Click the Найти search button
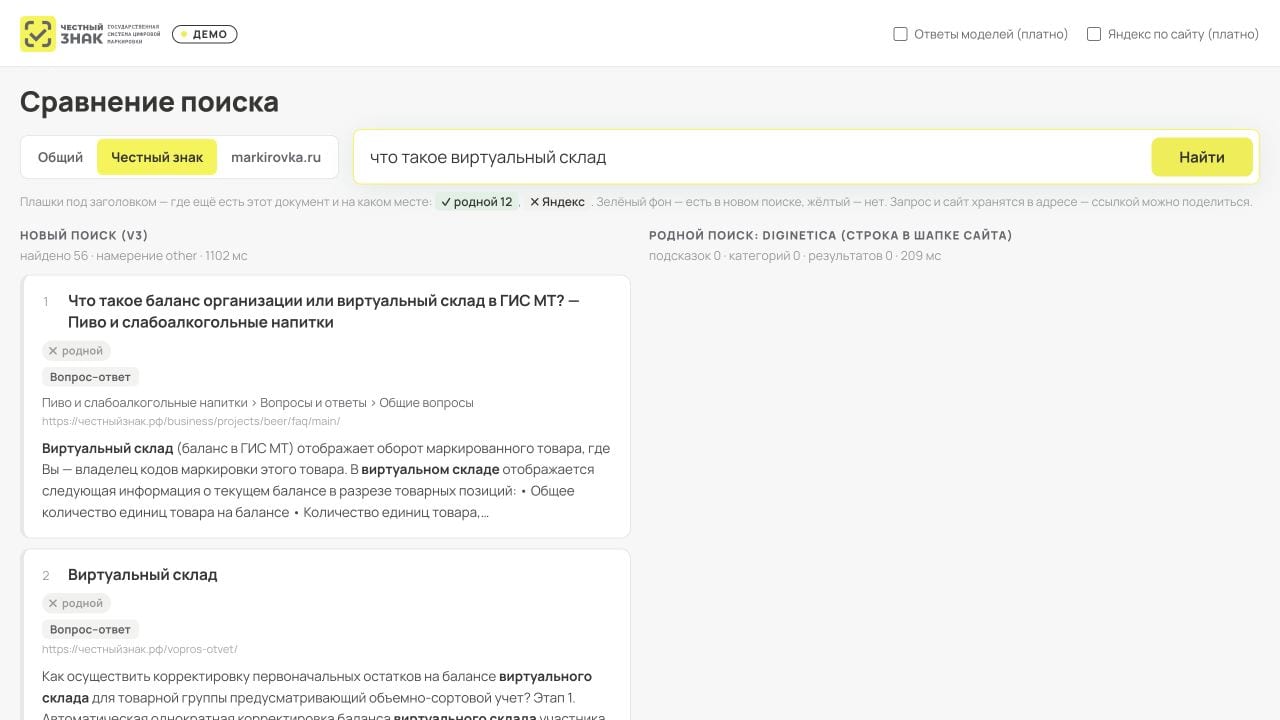This screenshot has width=1280, height=720. click(x=1202, y=157)
